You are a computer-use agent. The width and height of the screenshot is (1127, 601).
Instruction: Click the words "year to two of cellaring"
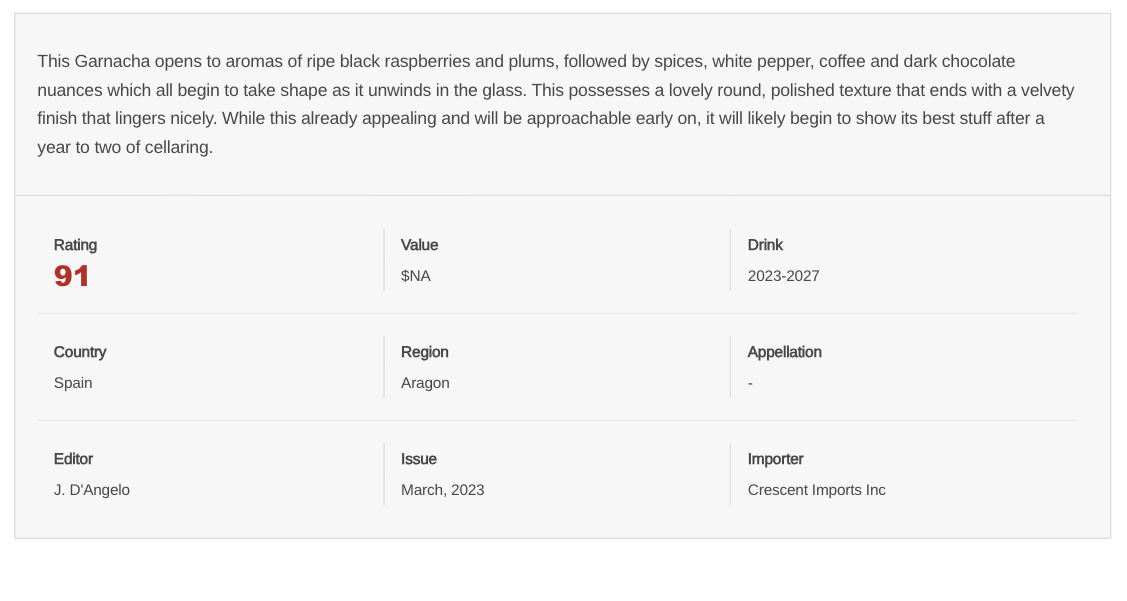125,148
